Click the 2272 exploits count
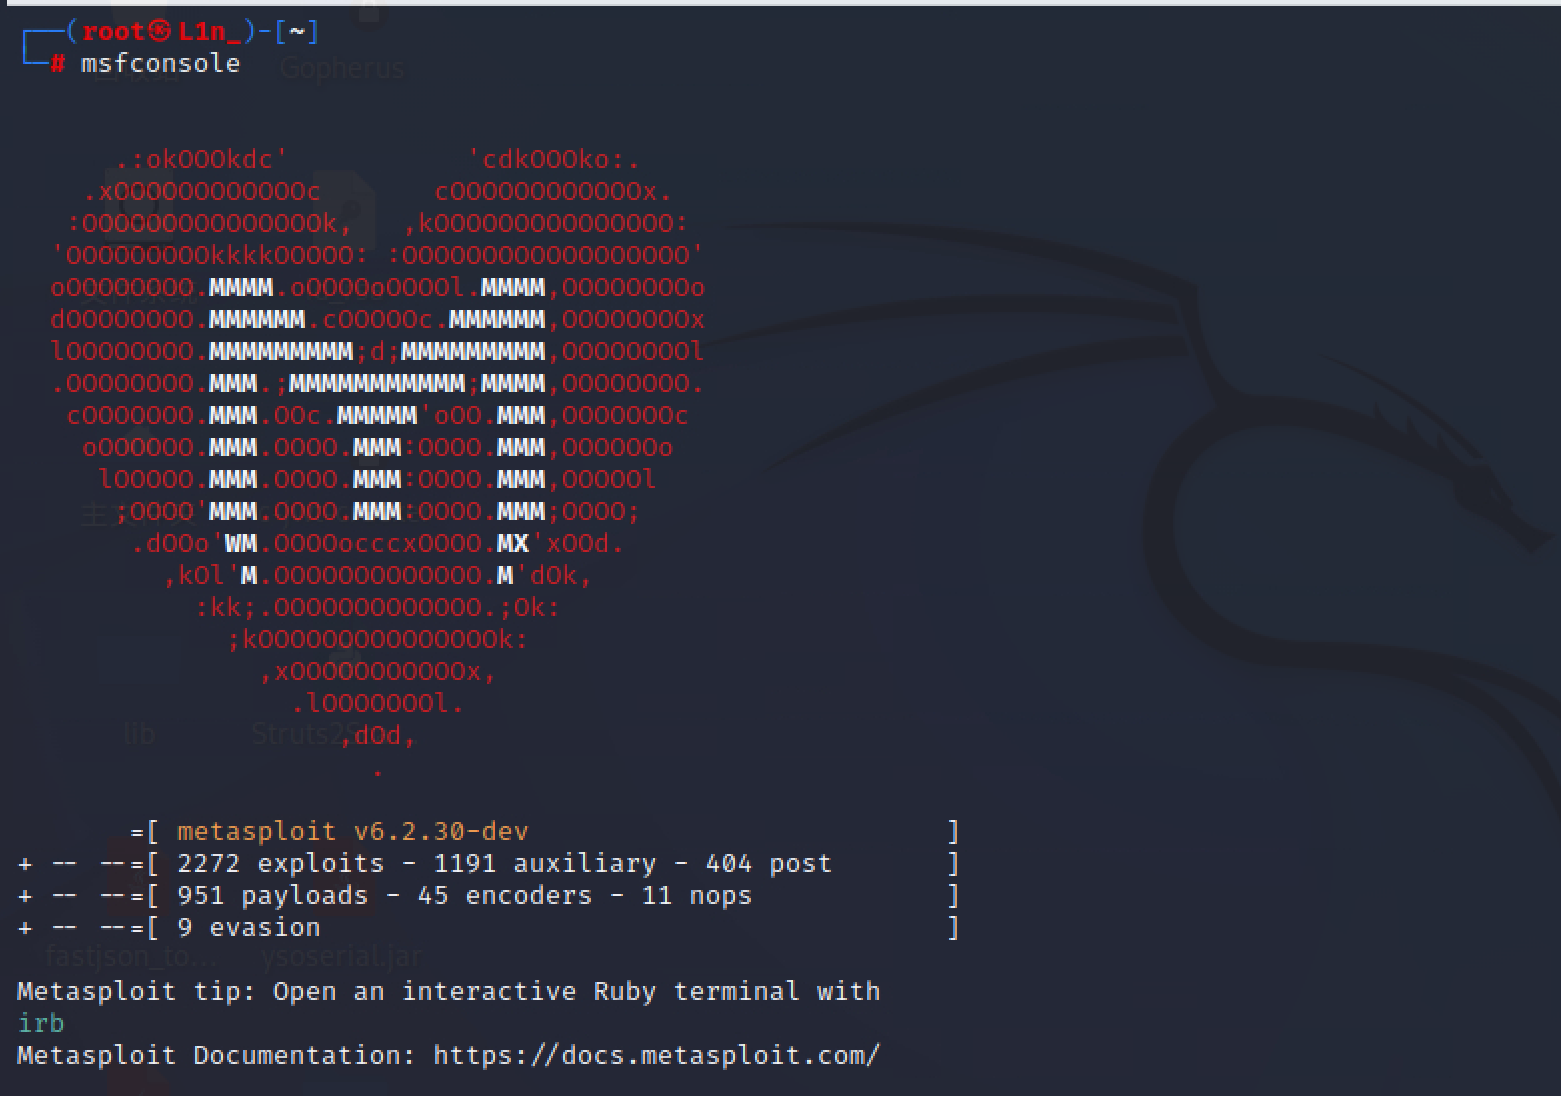Image resolution: width=1561 pixels, height=1096 pixels. pyautogui.click(x=280, y=863)
